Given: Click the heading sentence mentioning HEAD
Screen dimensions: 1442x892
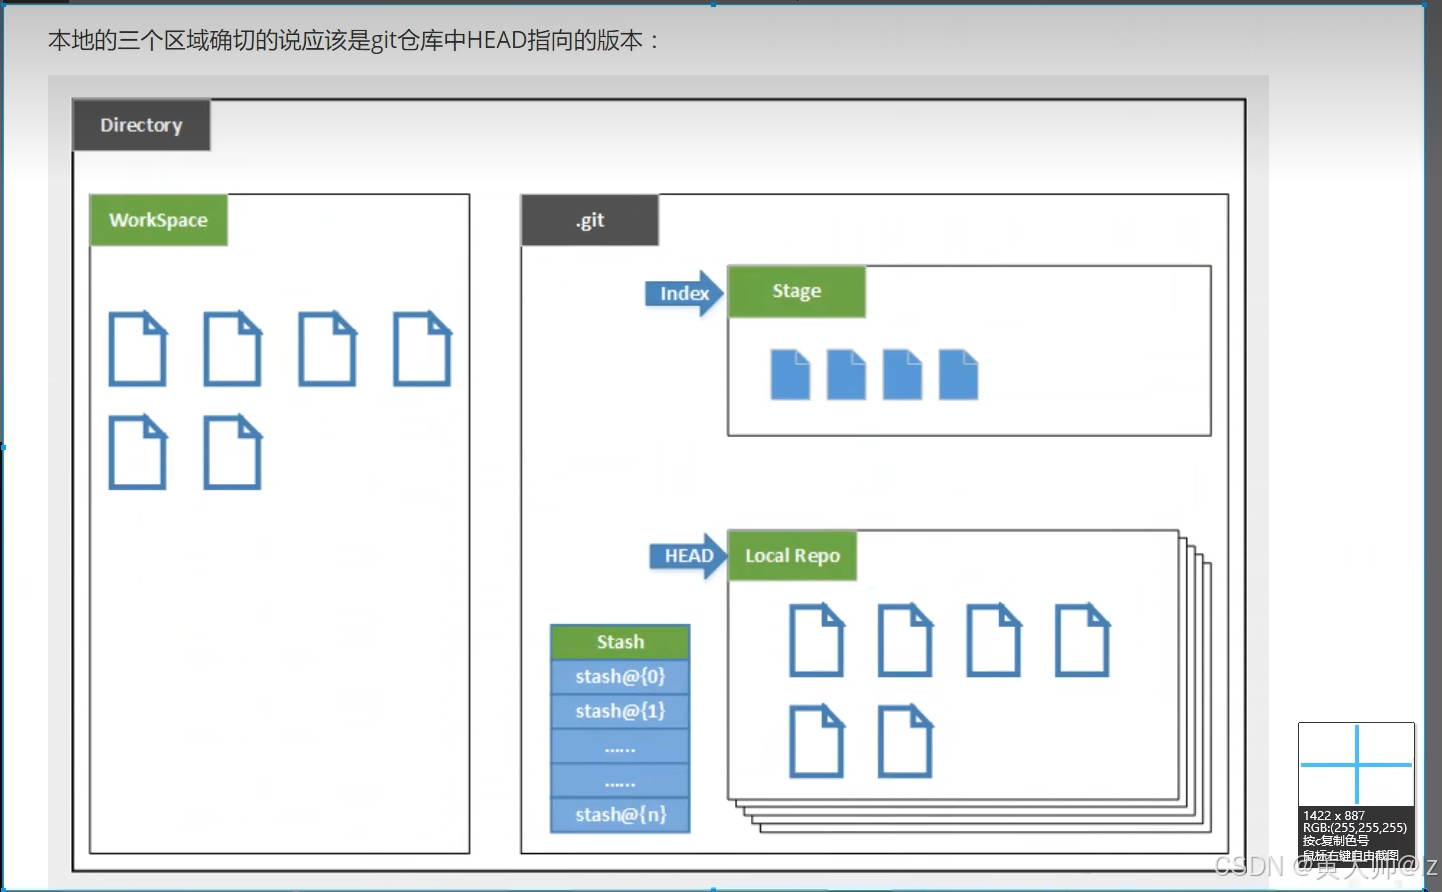Looking at the screenshot, I should 354,40.
